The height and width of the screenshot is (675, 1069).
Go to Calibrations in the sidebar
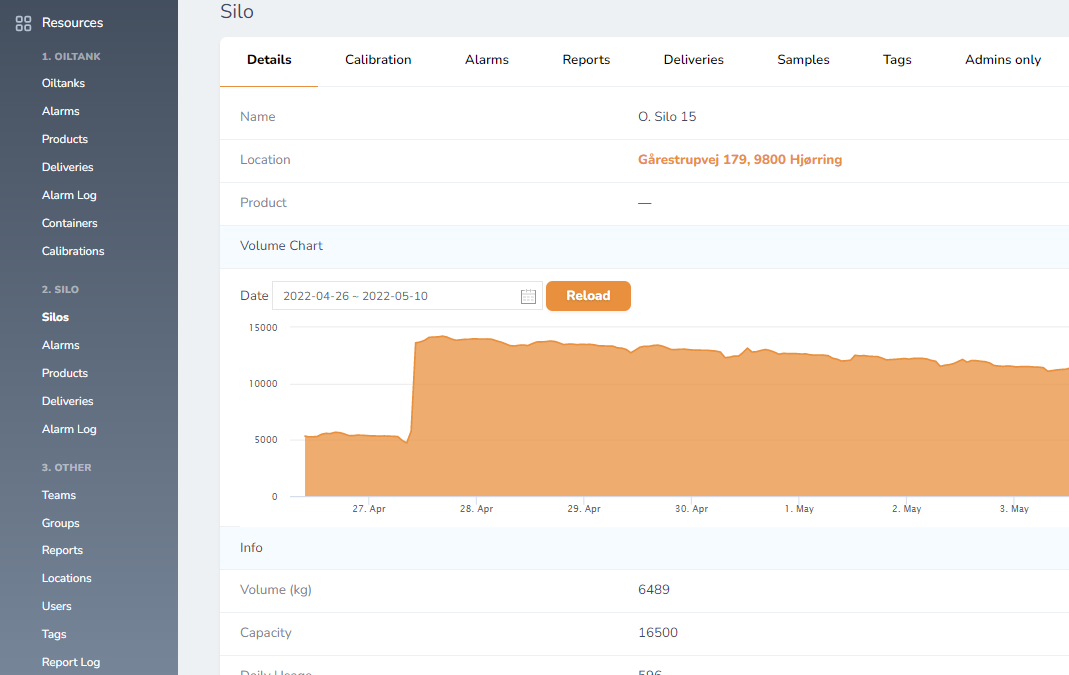pos(73,251)
